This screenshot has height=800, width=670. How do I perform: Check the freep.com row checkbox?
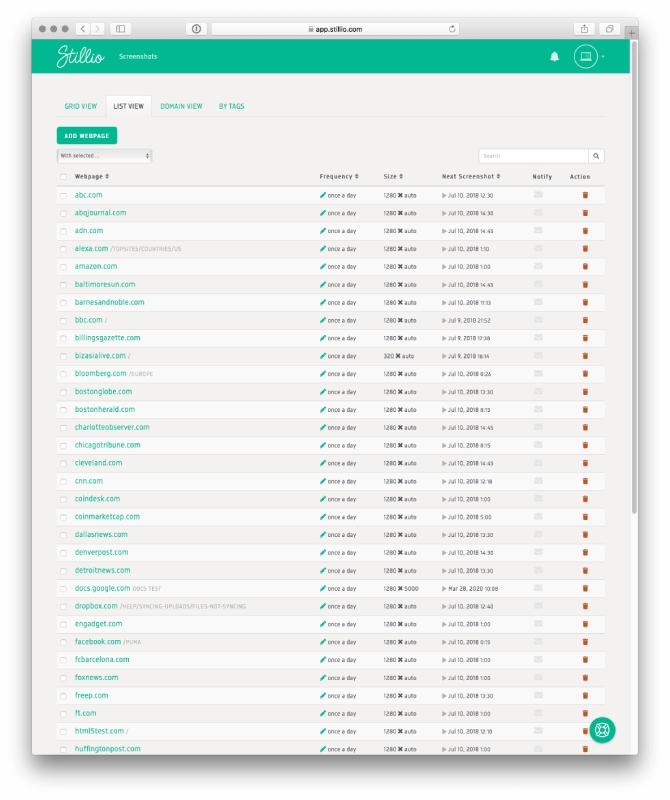[x=63, y=695]
